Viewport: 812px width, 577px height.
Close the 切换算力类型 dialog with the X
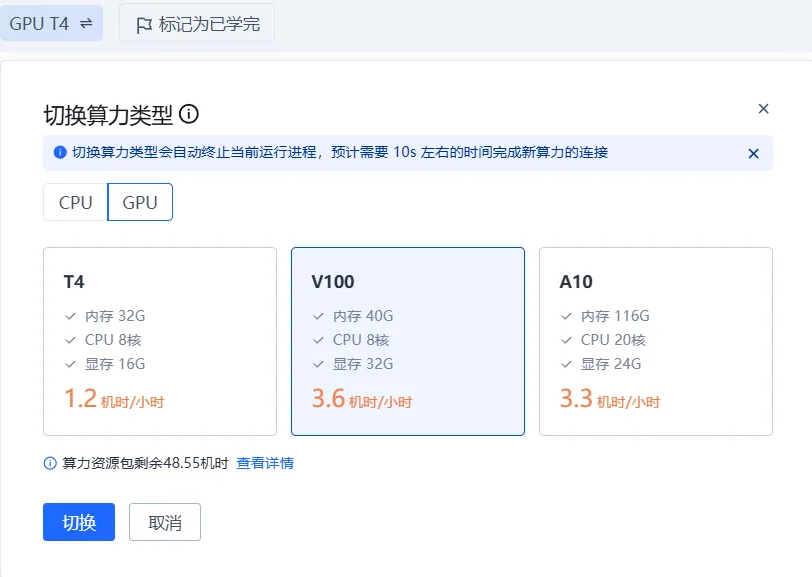(x=763, y=109)
